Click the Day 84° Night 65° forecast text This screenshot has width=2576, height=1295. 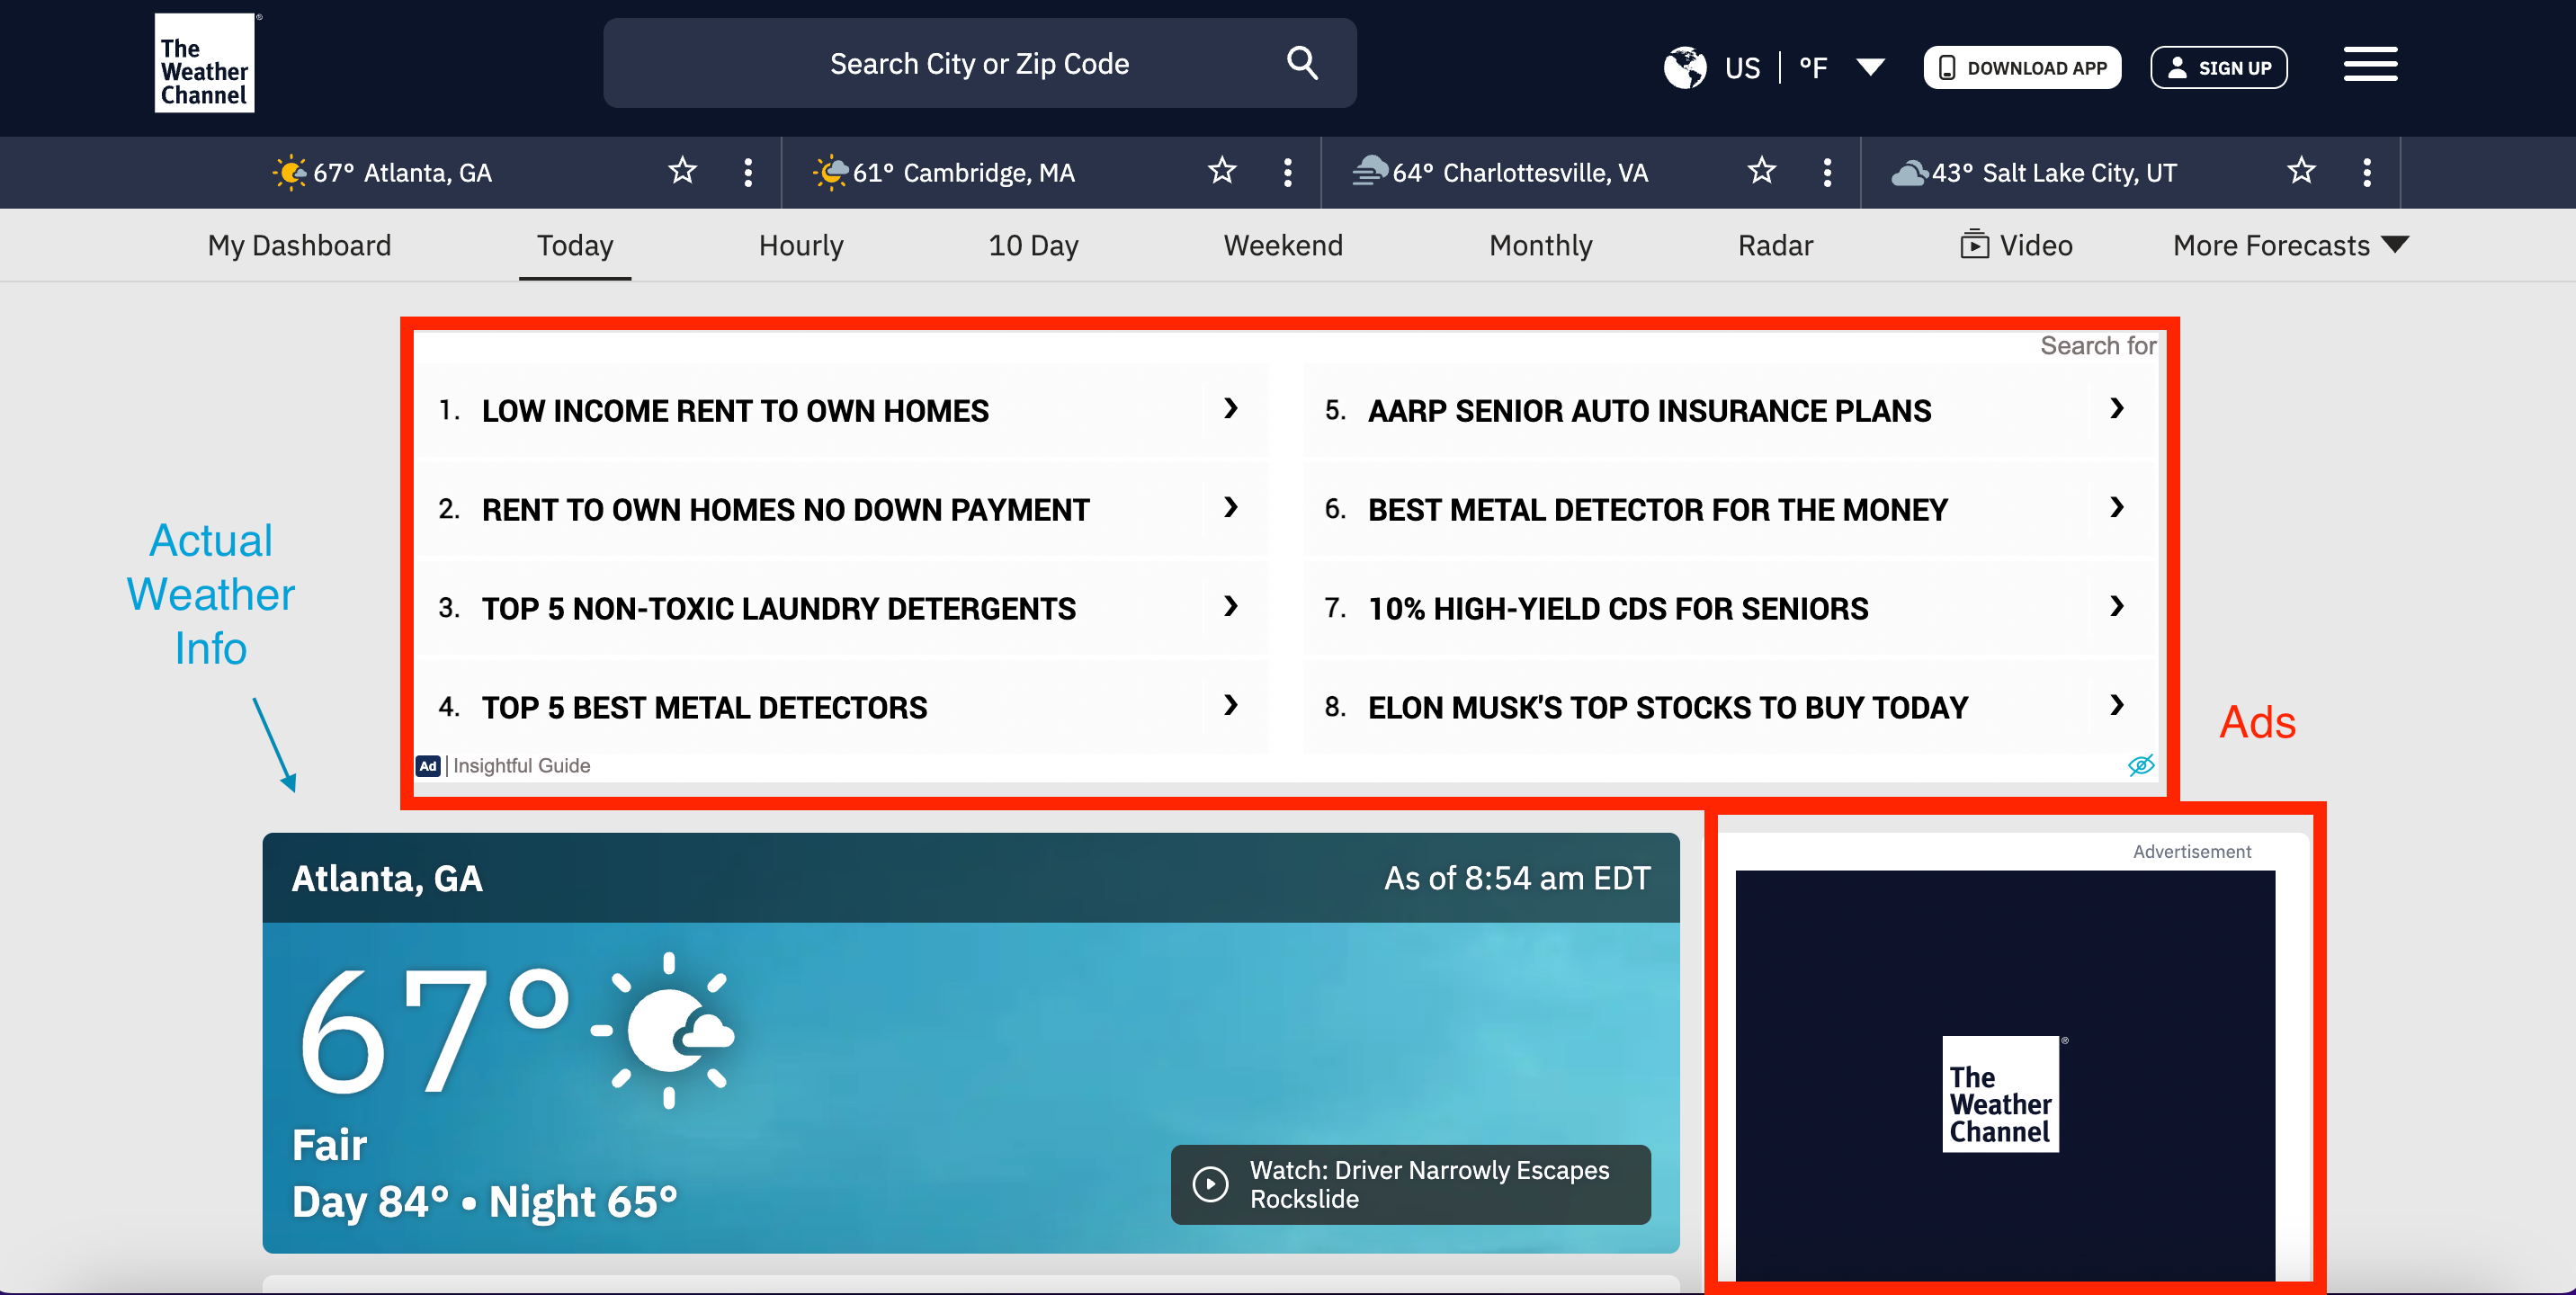484,1201
